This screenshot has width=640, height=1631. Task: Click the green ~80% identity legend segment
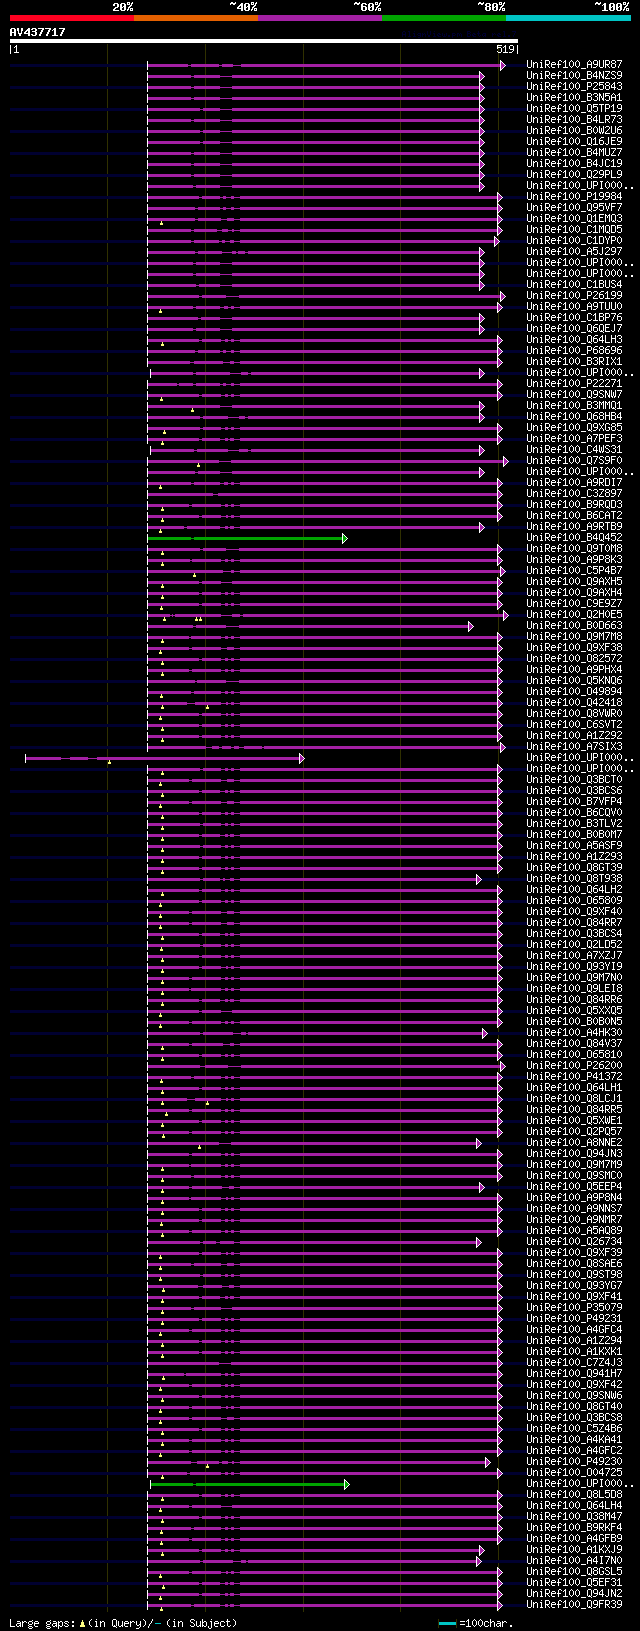(443, 18)
